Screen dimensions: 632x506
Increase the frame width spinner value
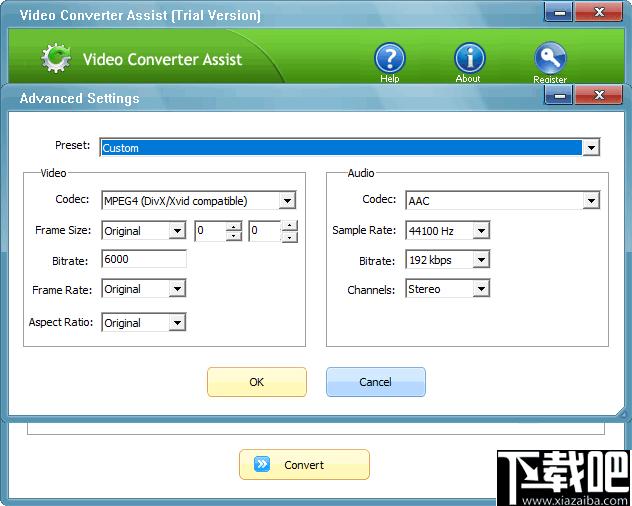tap(234, 226)
